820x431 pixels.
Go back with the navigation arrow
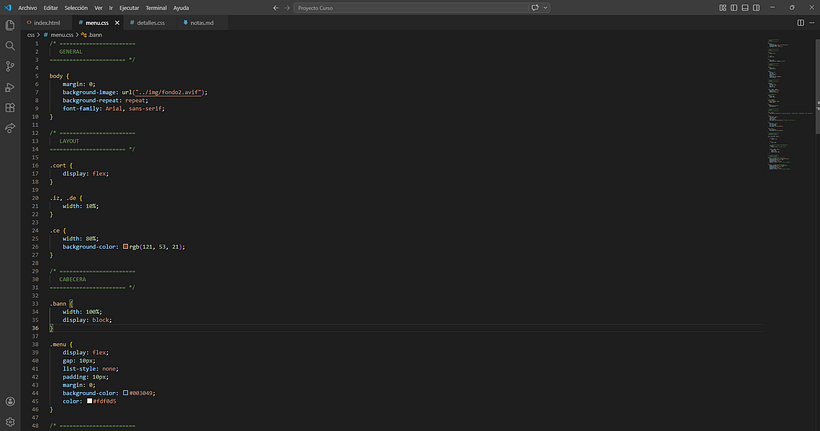point(276,8)
